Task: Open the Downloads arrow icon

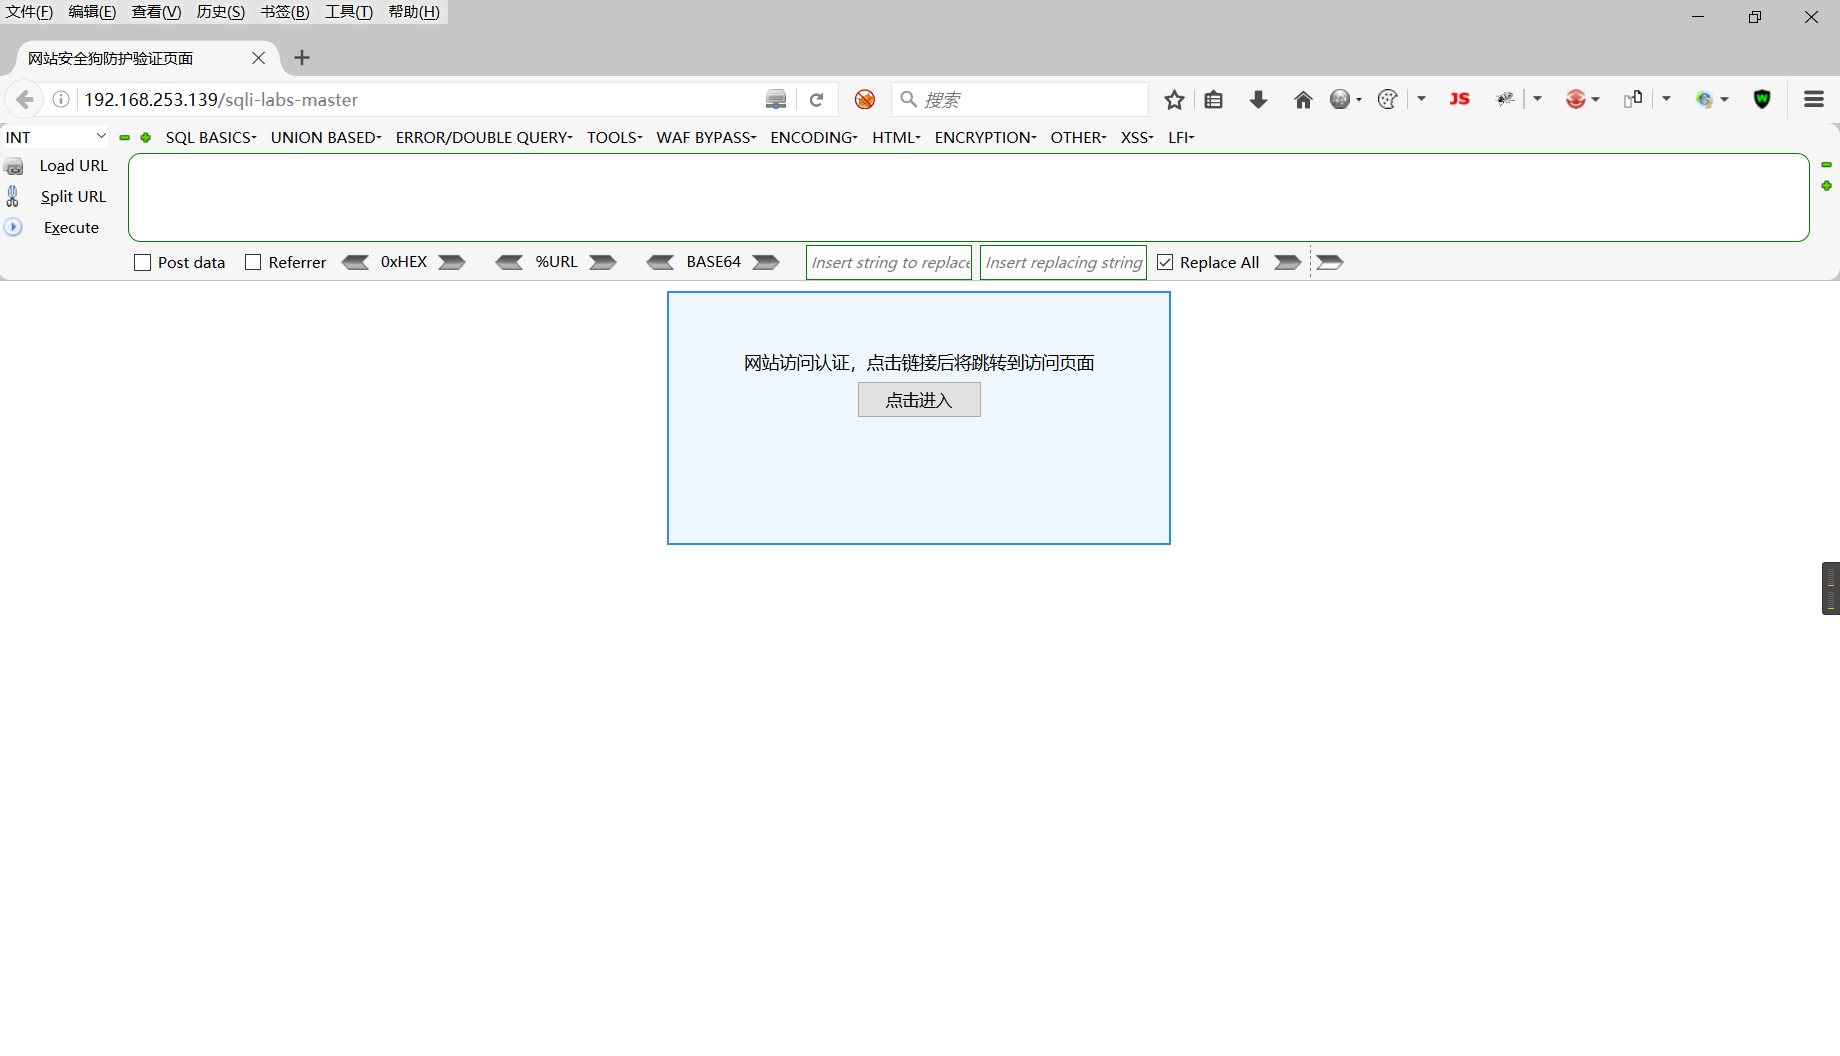Action: 1258,99
